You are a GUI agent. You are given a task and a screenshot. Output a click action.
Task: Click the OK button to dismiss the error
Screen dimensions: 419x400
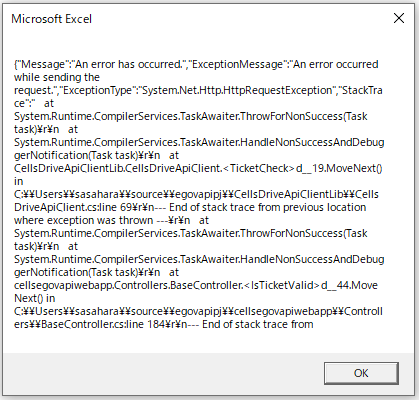coord(361,373)
